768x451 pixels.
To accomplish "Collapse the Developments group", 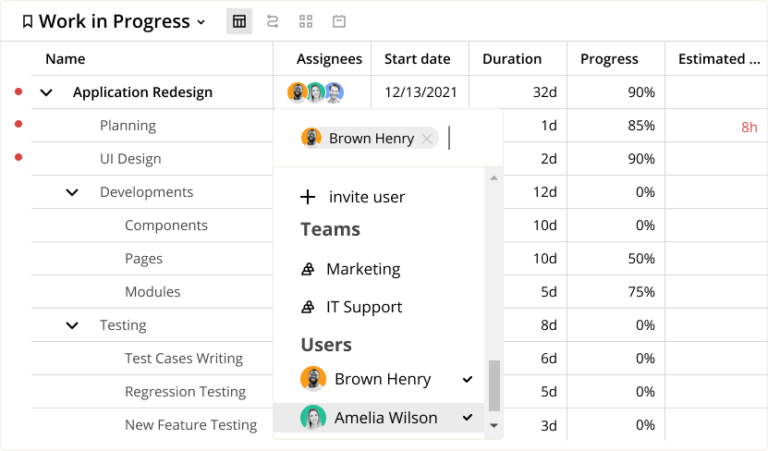I will click(x=72, y=192).
